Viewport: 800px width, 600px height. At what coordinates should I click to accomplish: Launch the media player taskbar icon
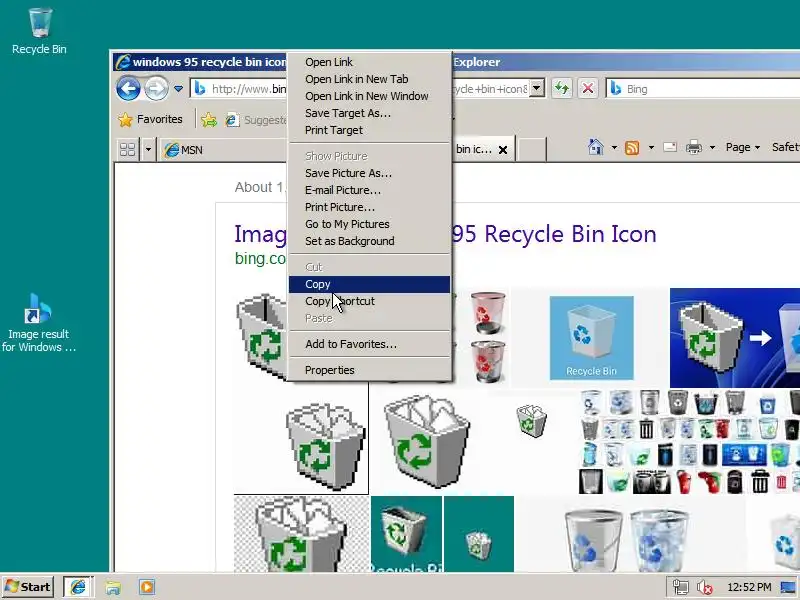(x=147, y=587)
